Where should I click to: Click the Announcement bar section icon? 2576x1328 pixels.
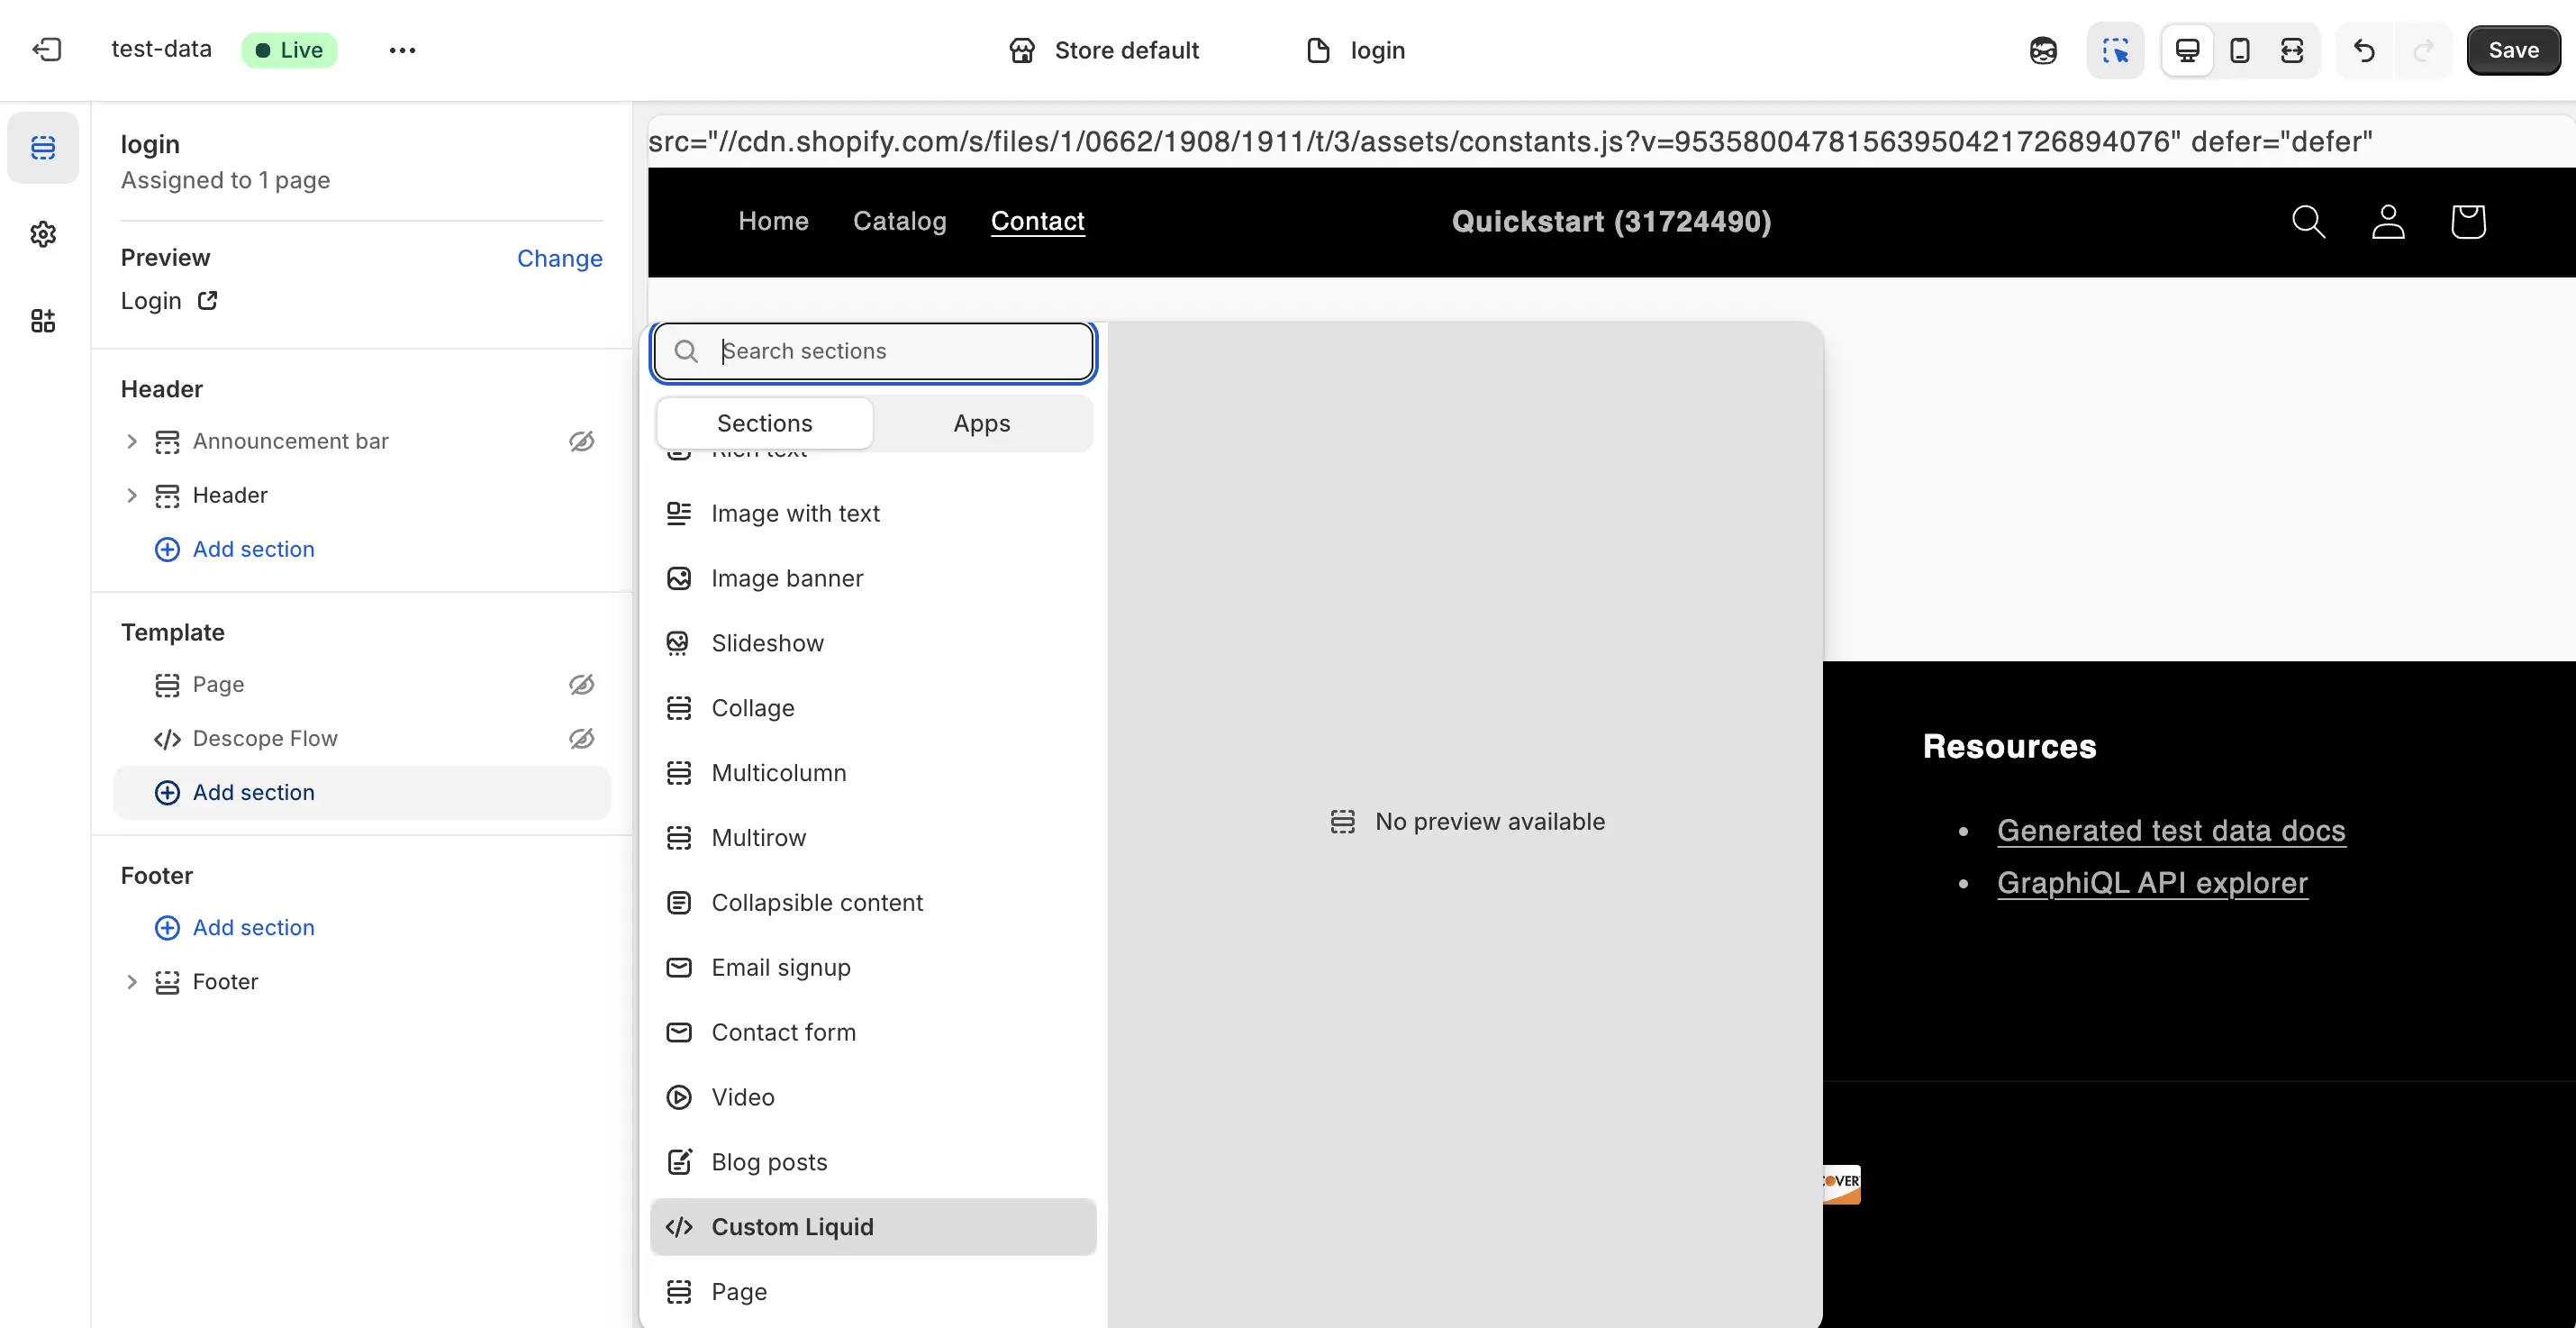click(x=167, y=441)
